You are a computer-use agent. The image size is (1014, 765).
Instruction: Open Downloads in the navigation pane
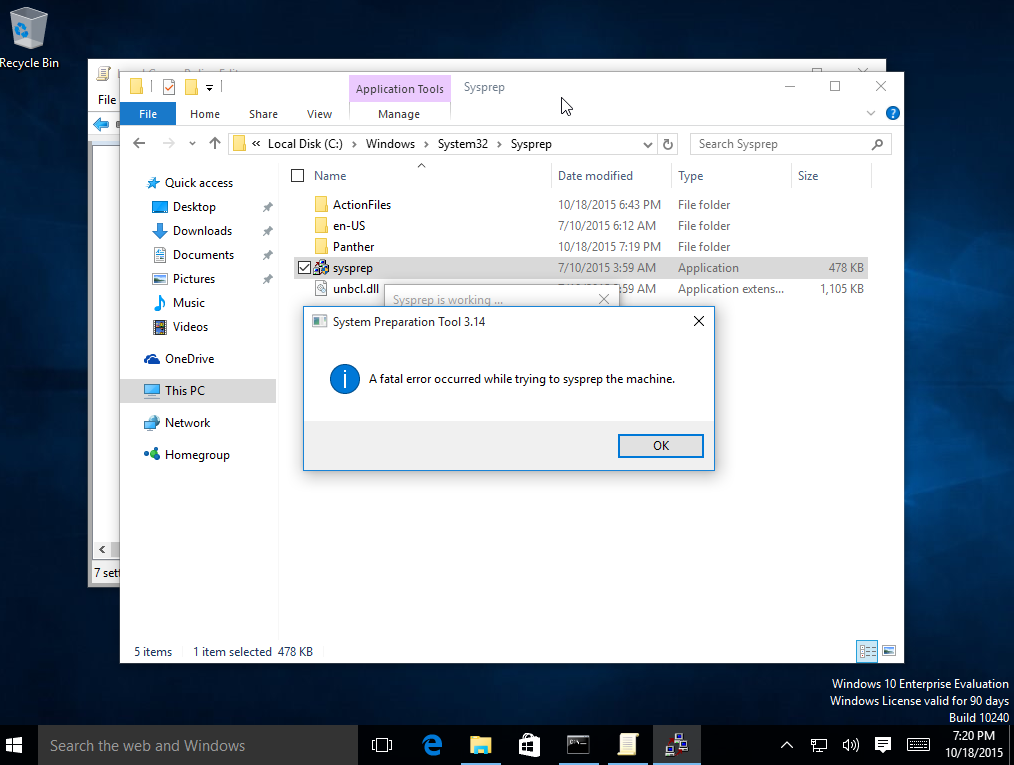coord(202,231)
